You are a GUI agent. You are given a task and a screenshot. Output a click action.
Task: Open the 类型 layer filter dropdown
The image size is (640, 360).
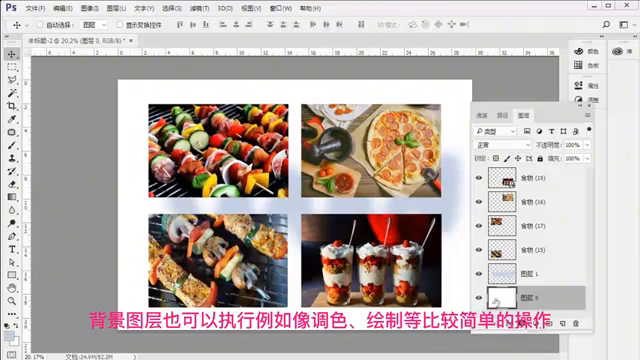point(495,131)
